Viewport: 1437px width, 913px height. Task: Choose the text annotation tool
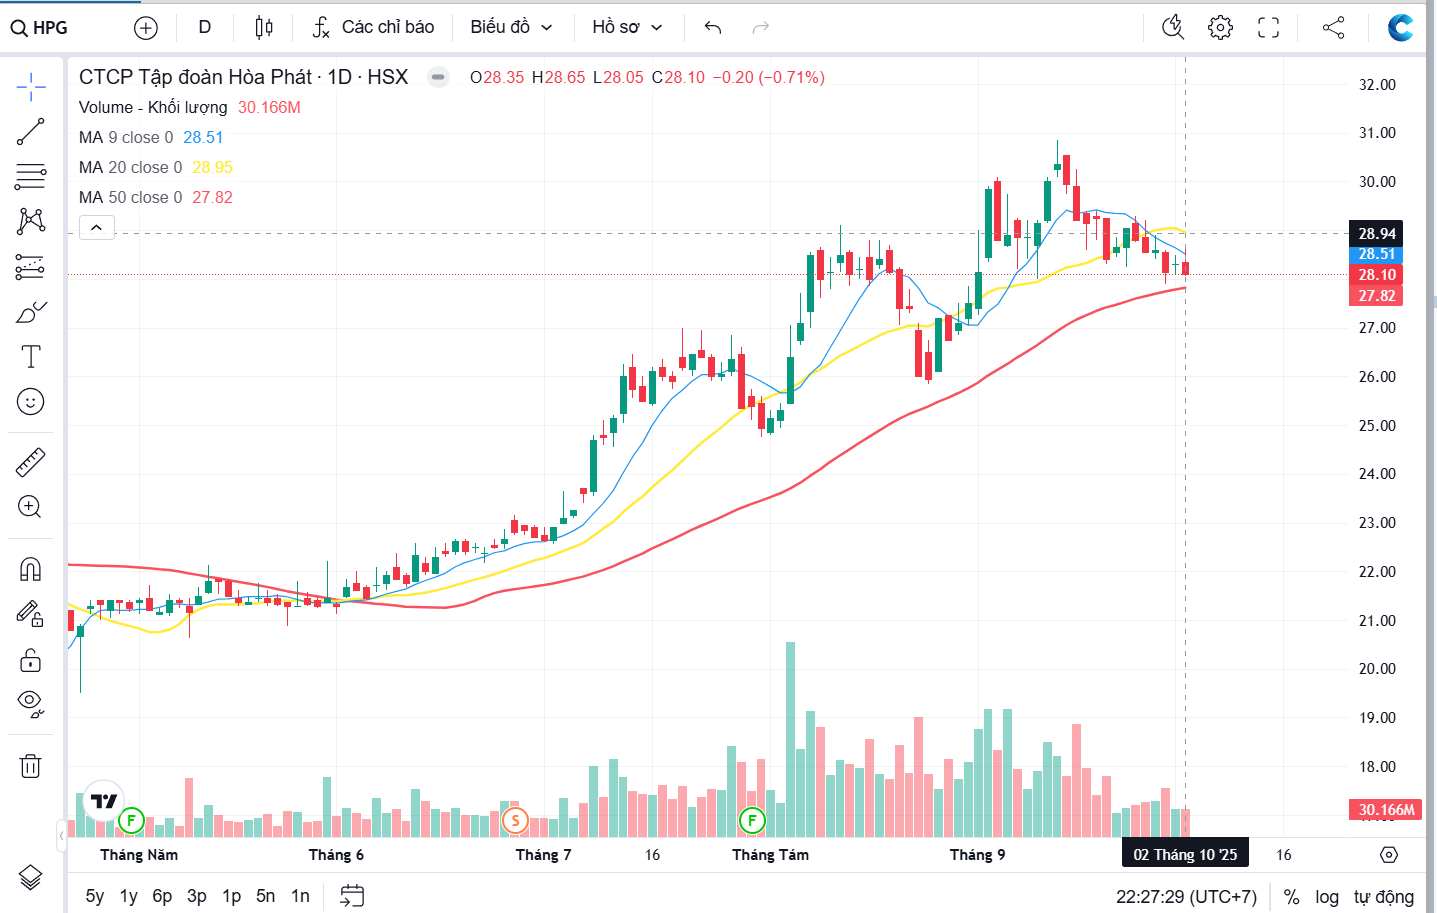click(x=31, y=357)
